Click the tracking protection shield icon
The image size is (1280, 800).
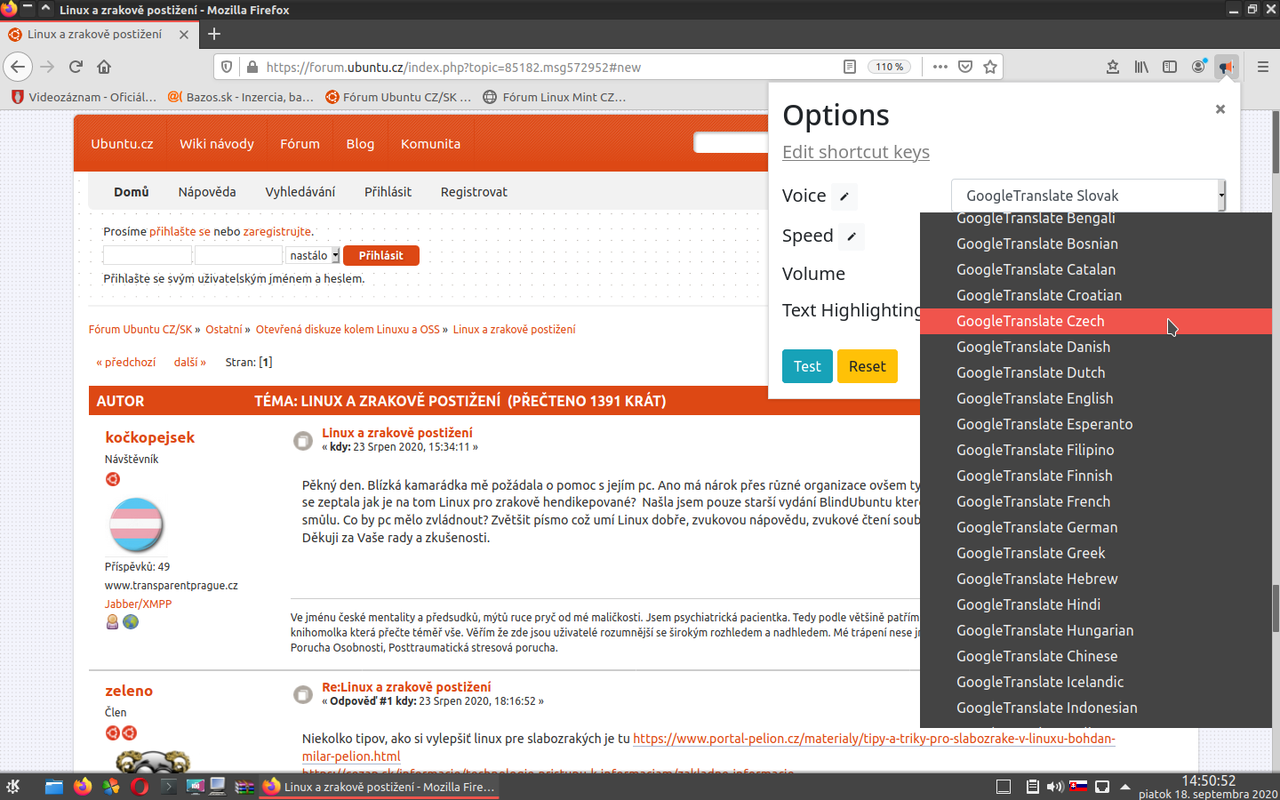pos(227,67)
